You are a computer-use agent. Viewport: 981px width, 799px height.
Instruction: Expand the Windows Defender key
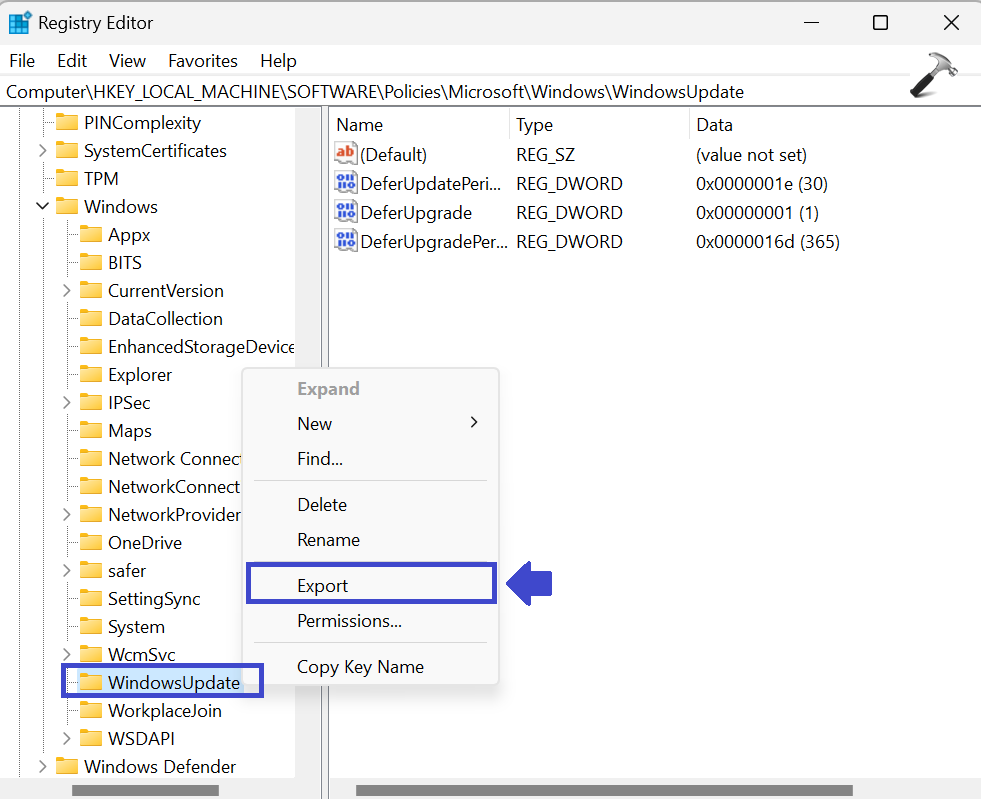pyautogui.click(x=42, y=767)
